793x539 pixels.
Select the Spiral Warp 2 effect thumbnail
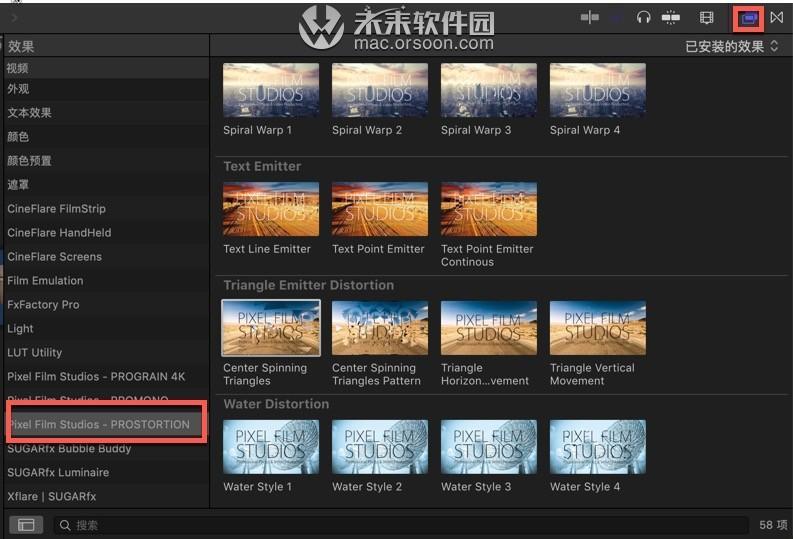coord(380,90)
